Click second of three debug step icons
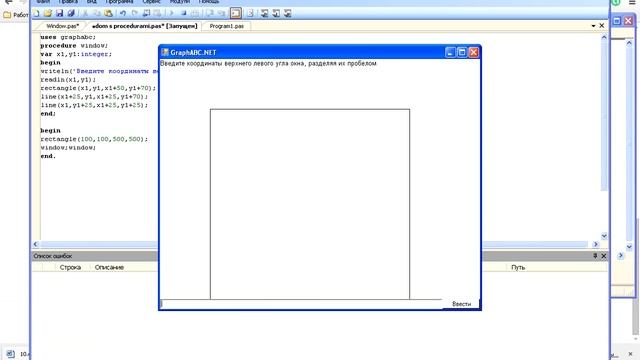 (276, 13)
